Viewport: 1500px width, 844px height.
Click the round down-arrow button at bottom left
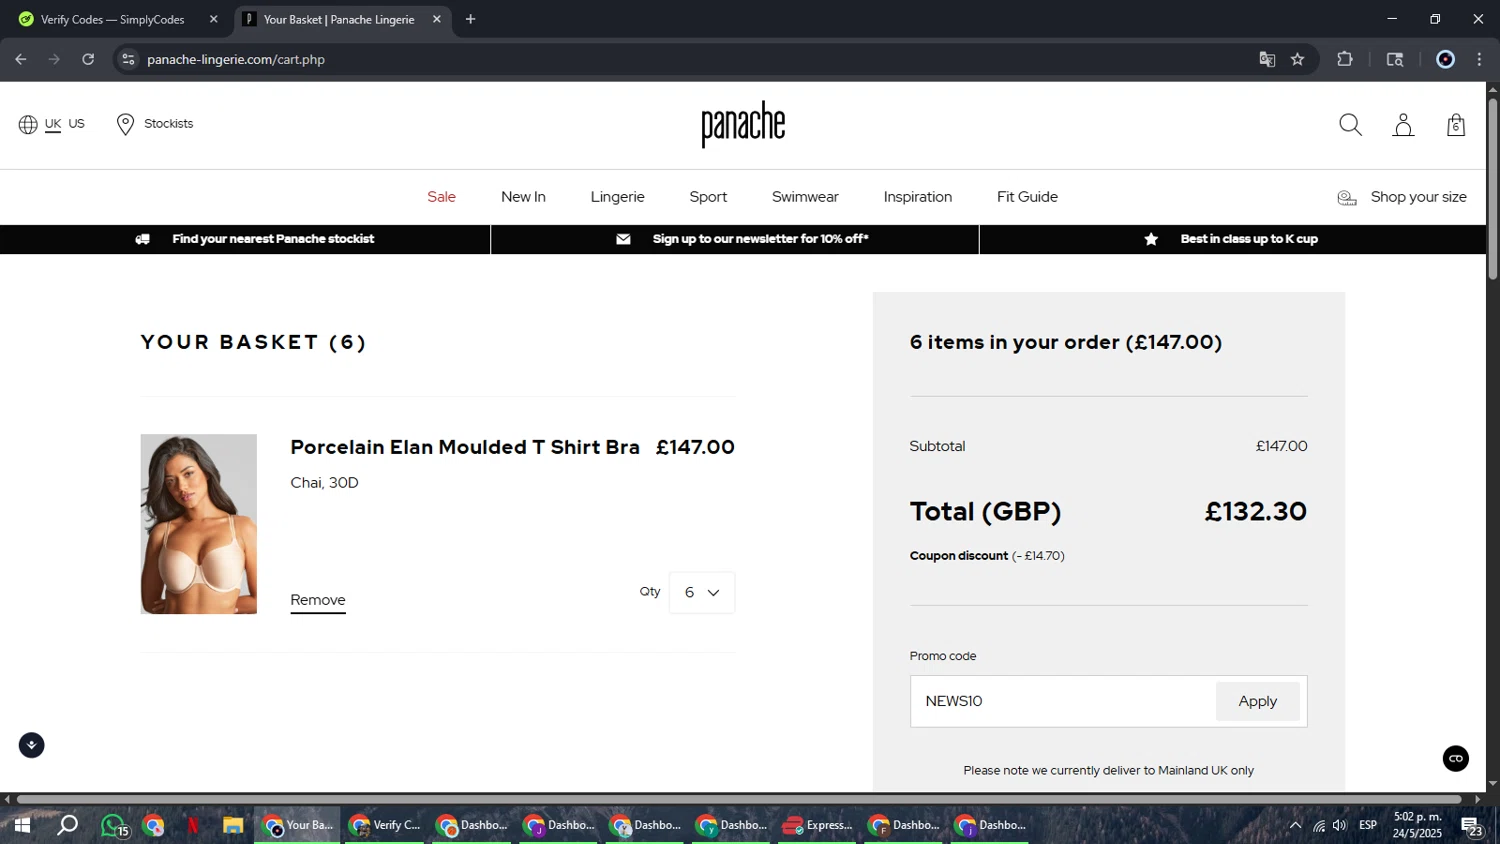point(32,745)
